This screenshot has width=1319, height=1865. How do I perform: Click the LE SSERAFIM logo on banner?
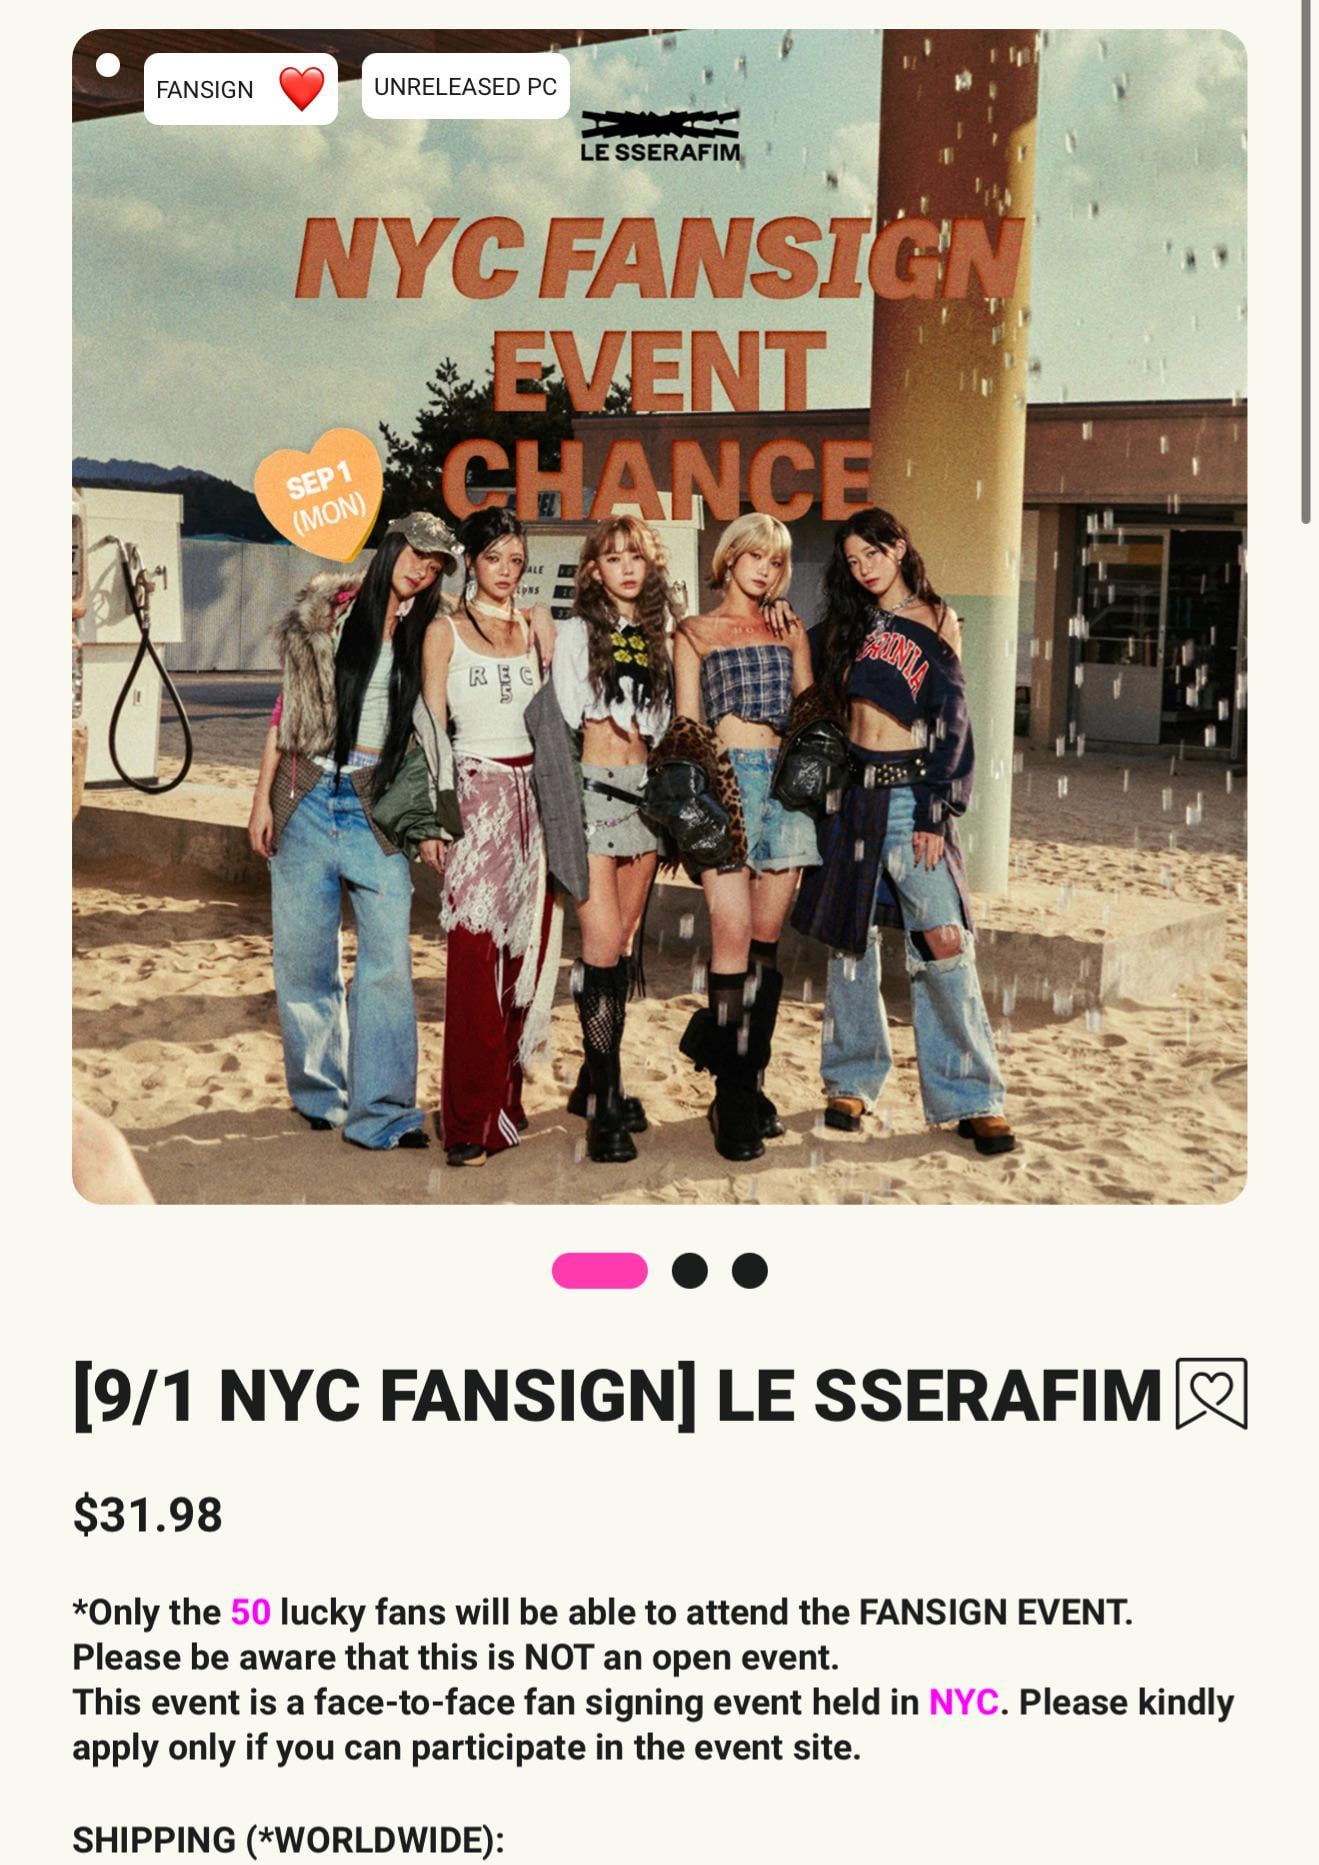(661, 137)
